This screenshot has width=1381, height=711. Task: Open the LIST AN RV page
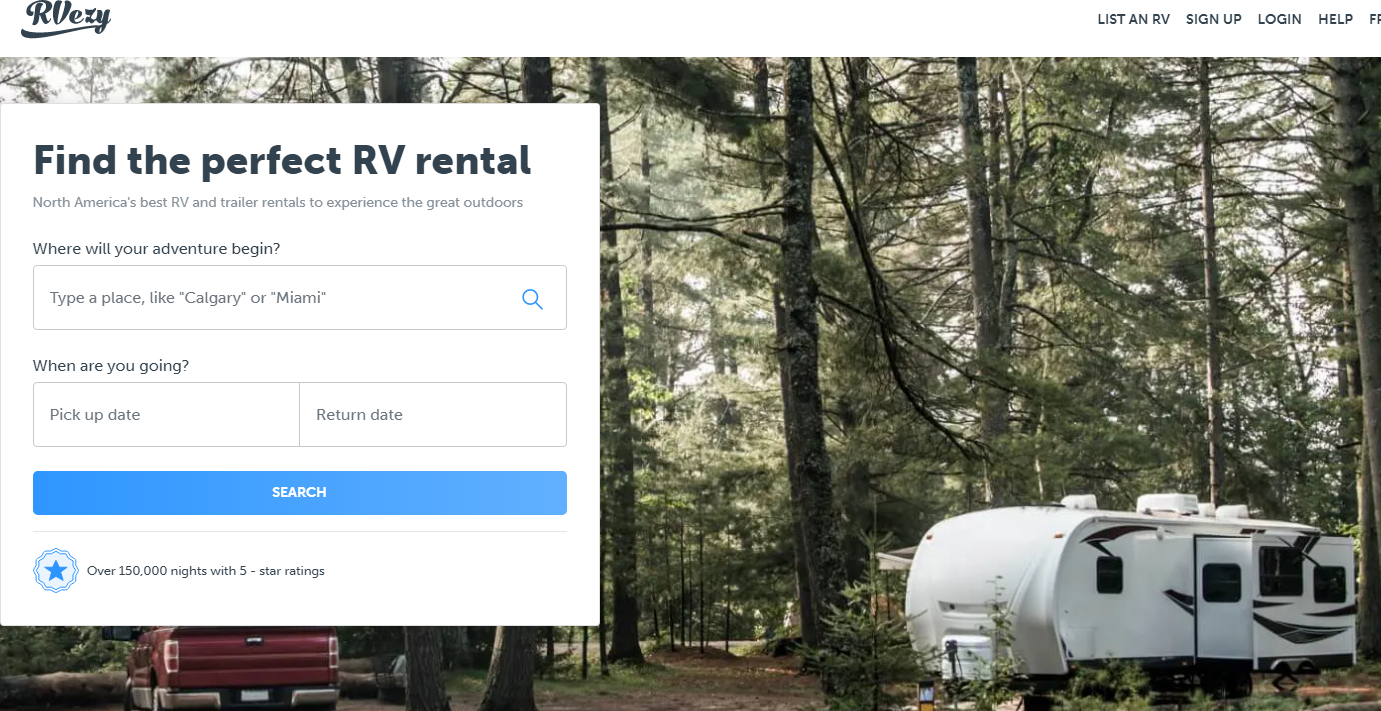(1133, 19)
